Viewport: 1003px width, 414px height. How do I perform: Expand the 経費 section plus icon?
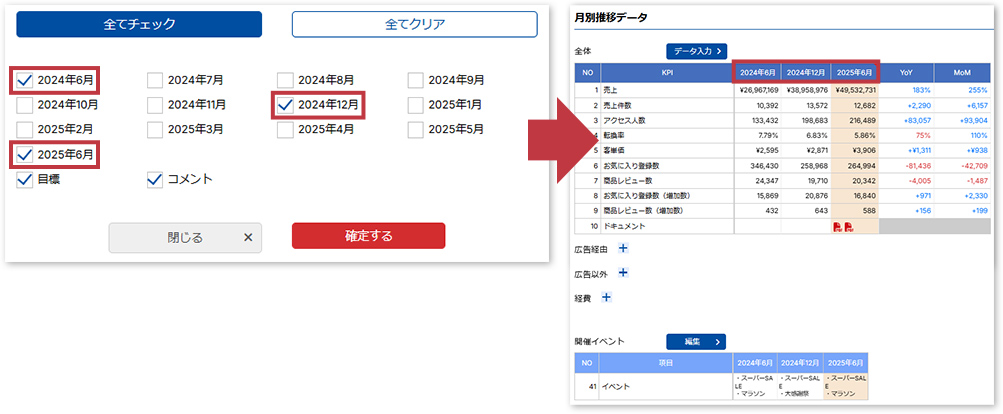607,296
